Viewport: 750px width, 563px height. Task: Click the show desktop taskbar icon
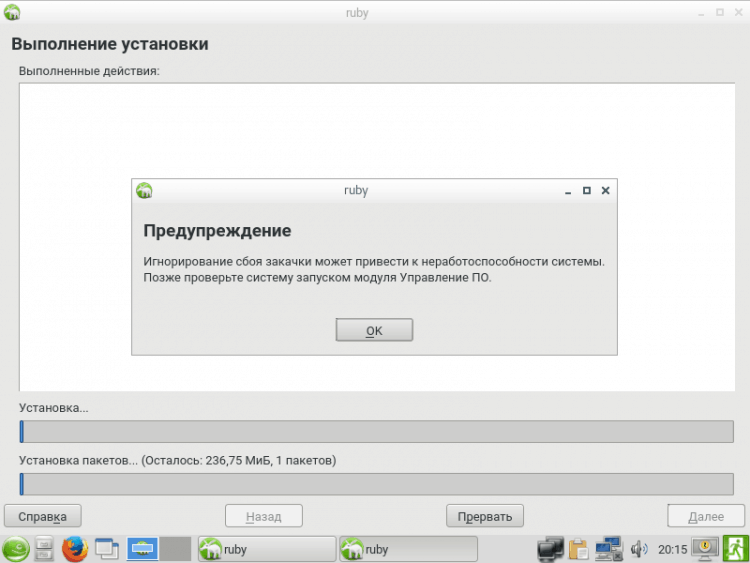click(142, 549)
